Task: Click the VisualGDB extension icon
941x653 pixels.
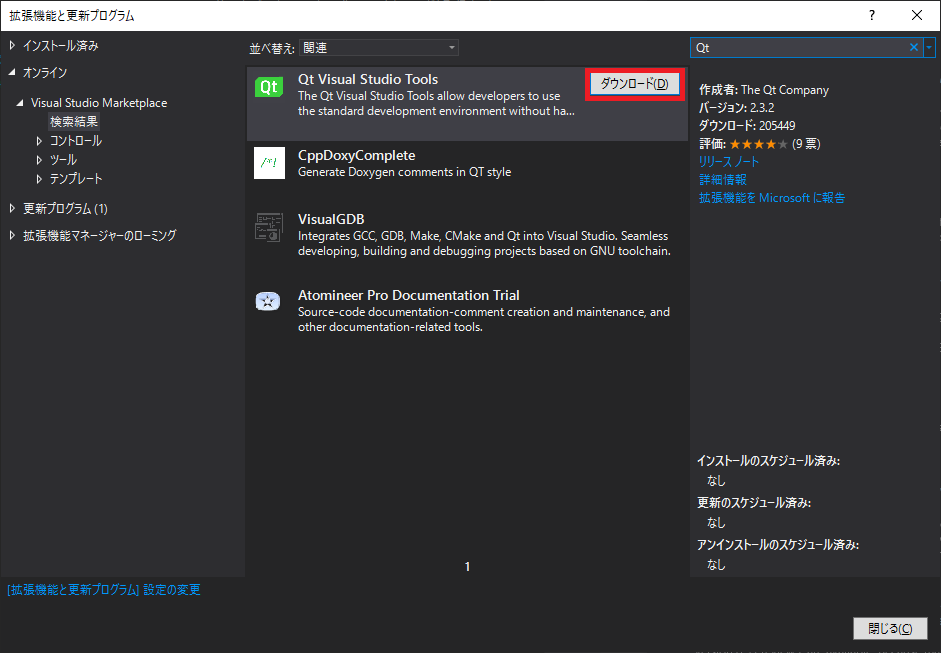Action: (269, 227)
